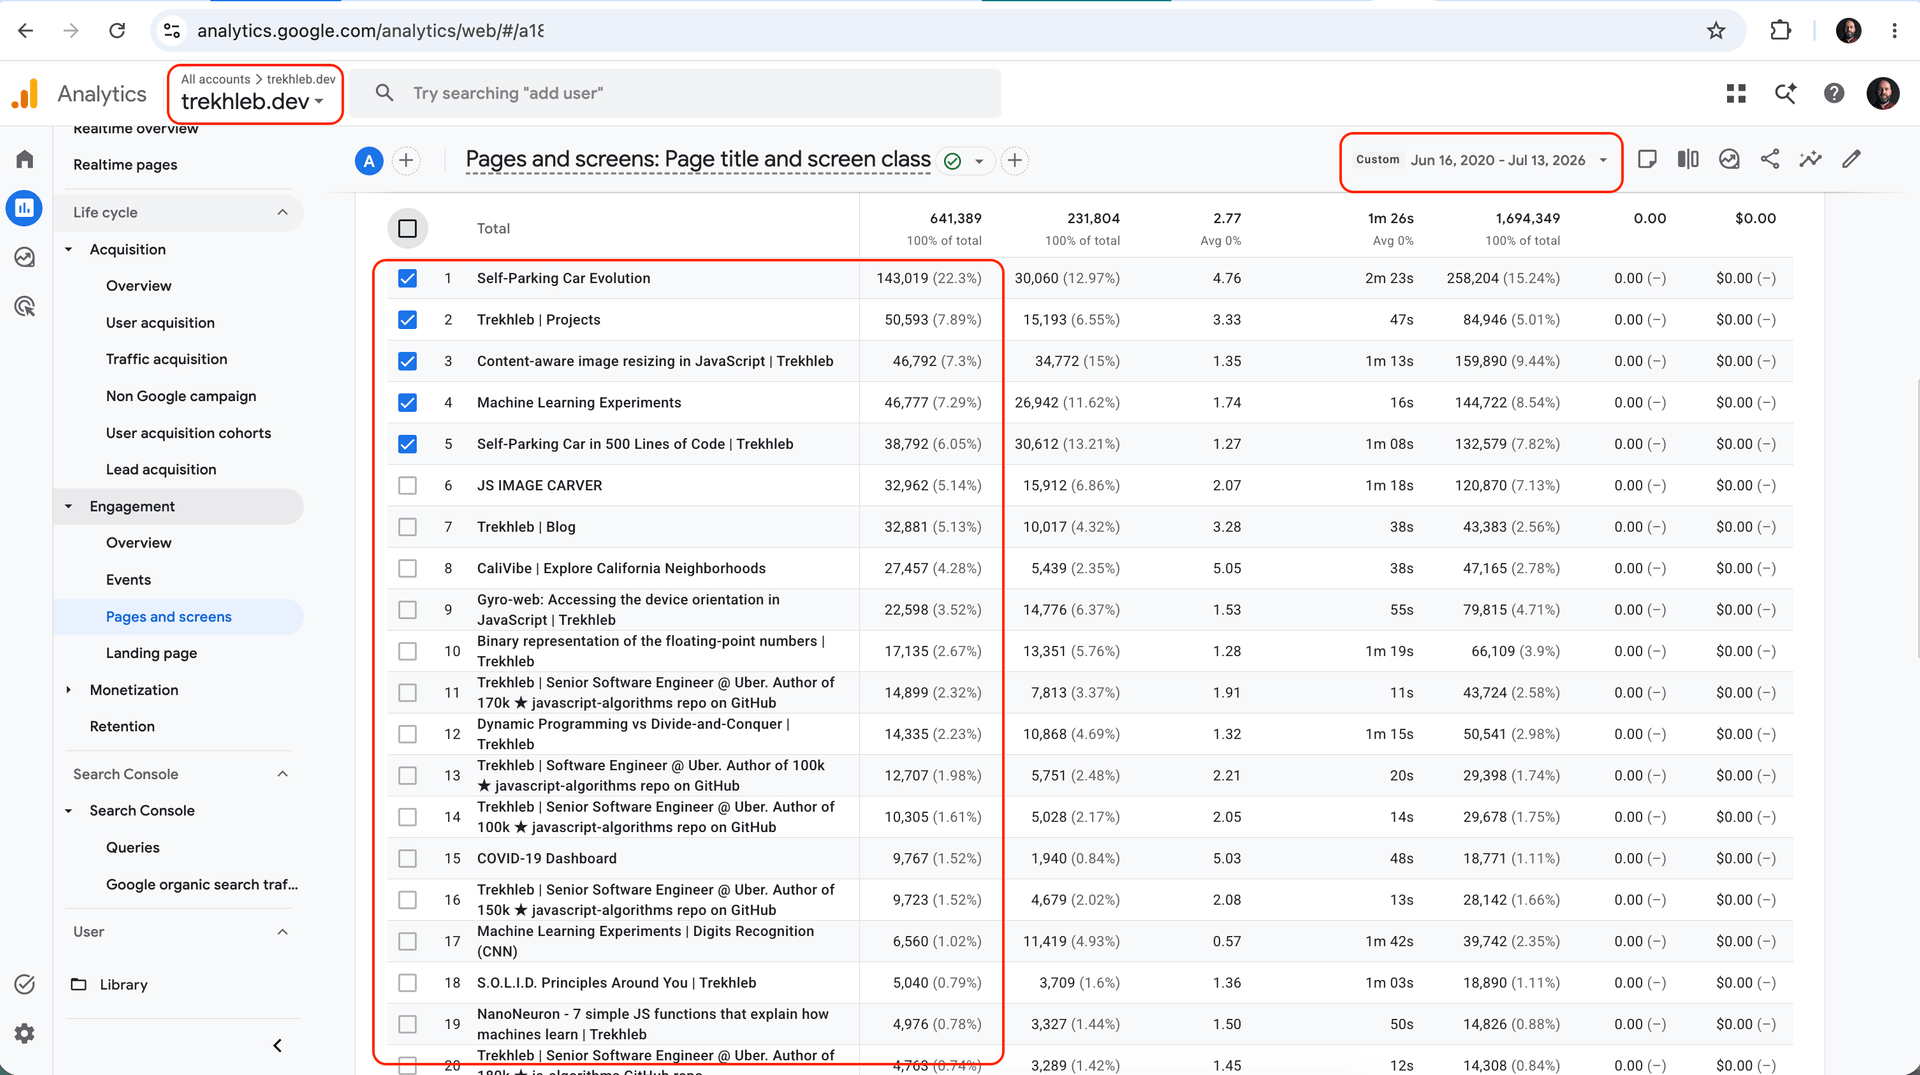Open custom date range picker

pyautogui.click(x=1481, y=160)
